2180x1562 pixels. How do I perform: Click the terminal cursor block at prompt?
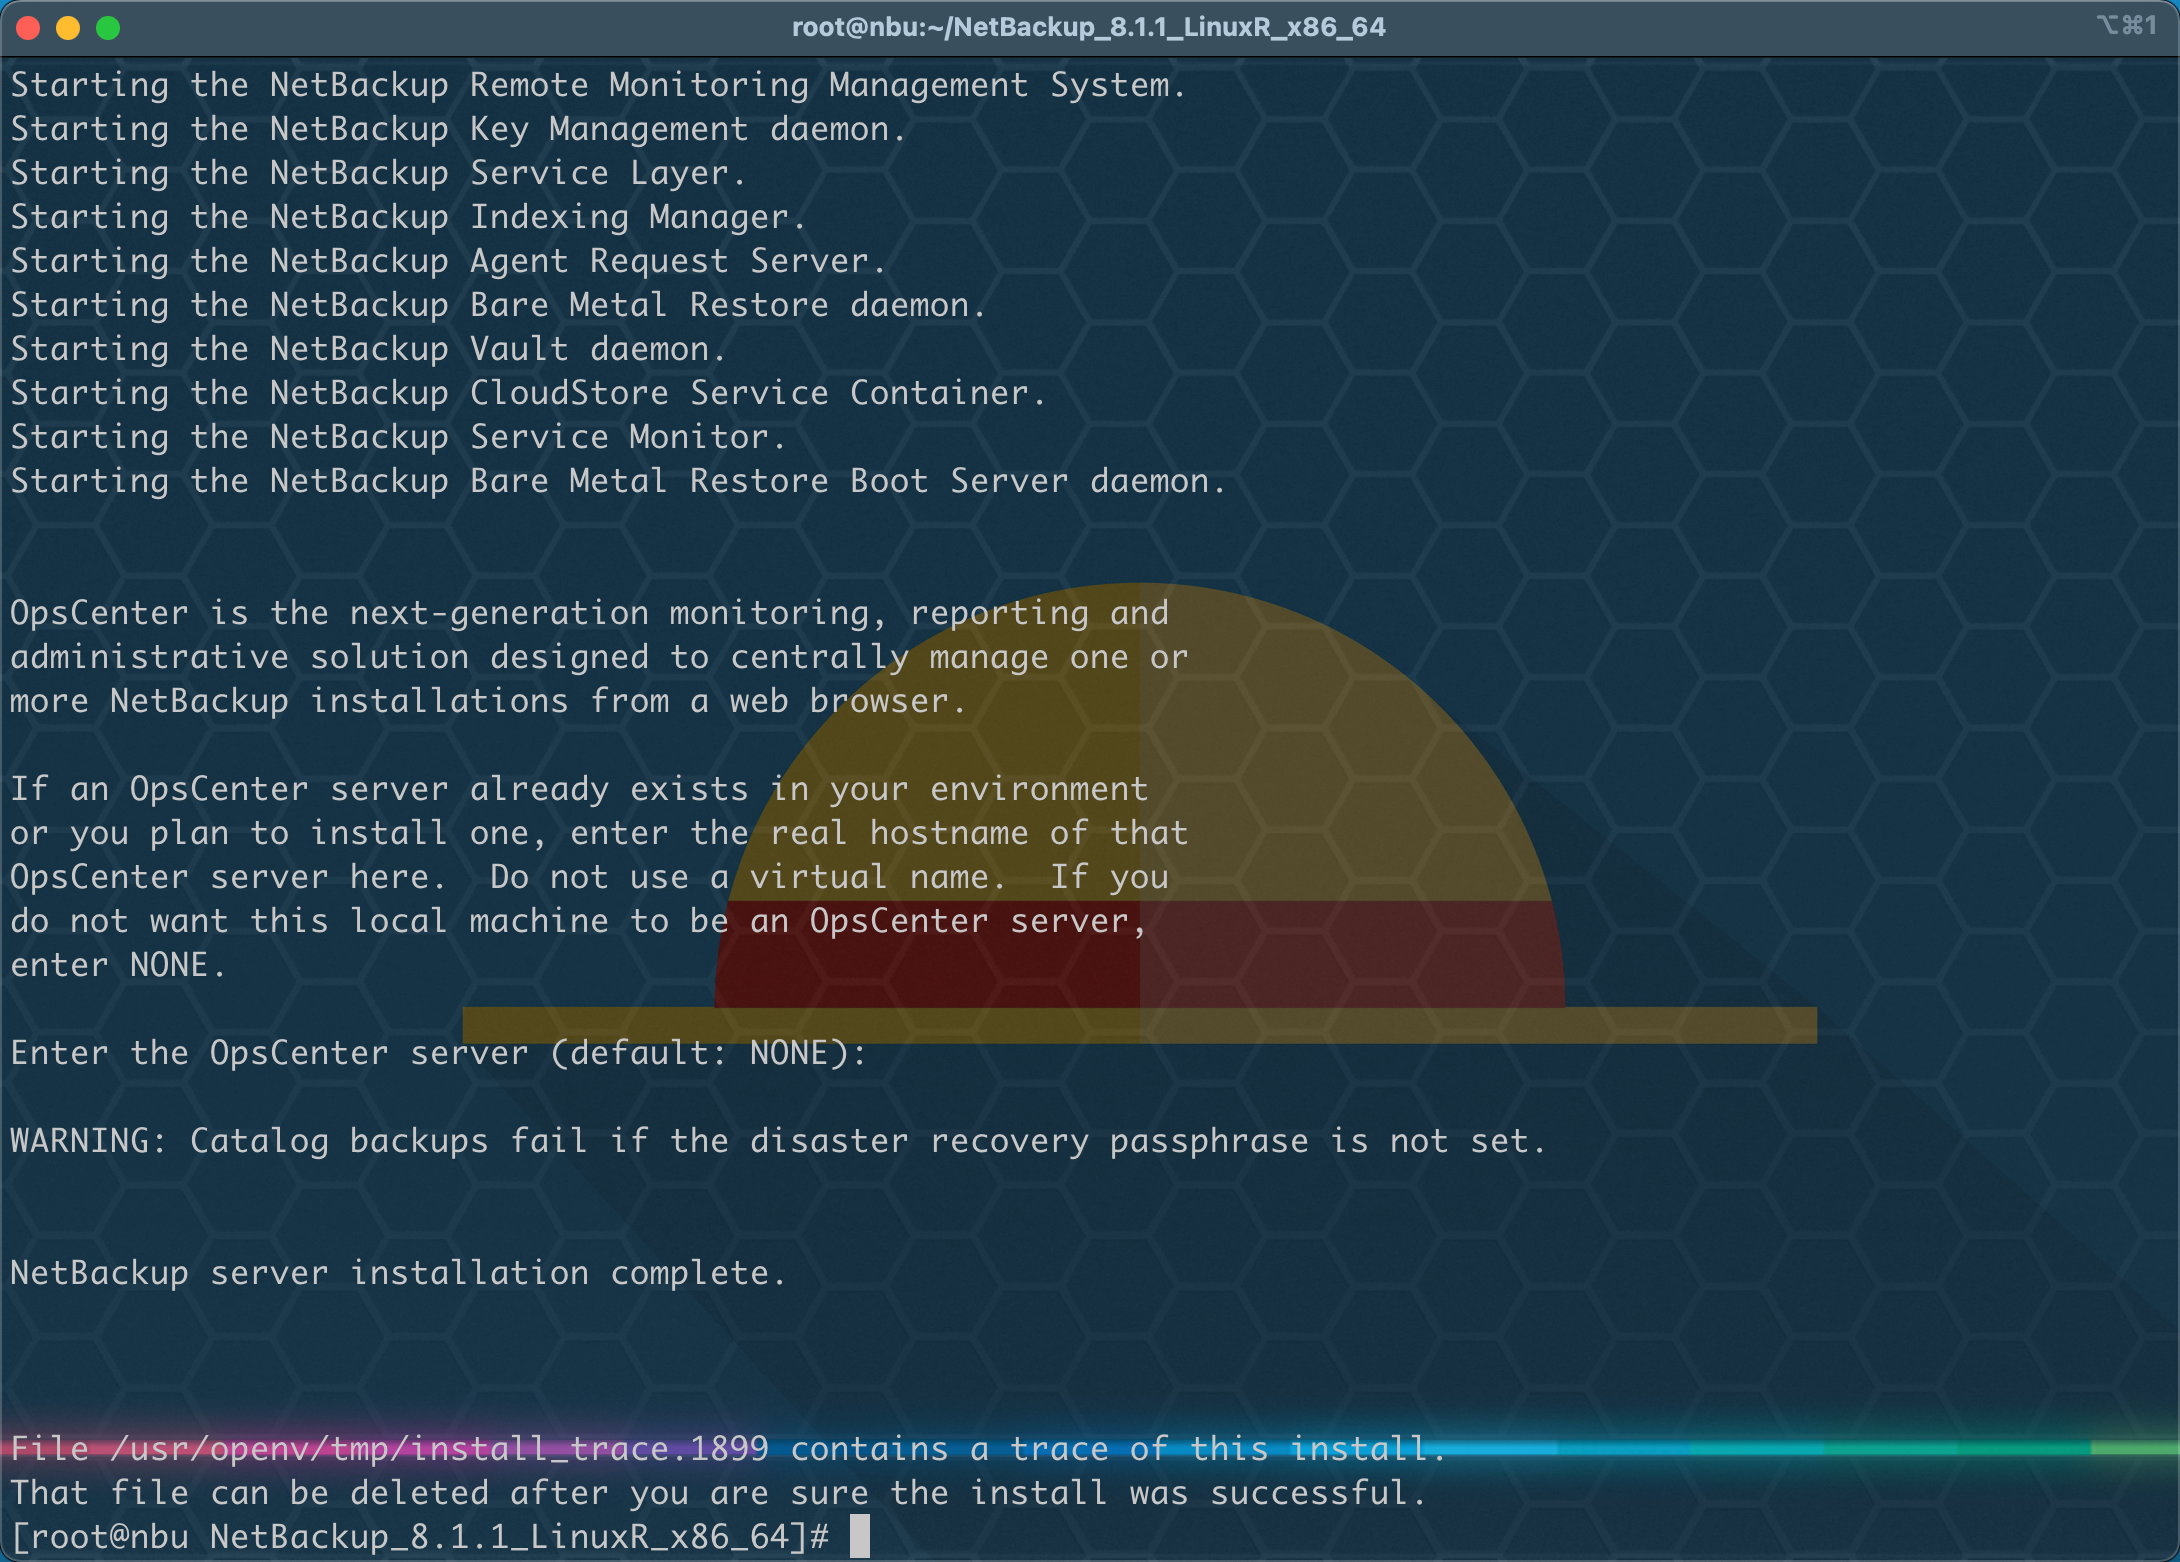coord(860,1536)
